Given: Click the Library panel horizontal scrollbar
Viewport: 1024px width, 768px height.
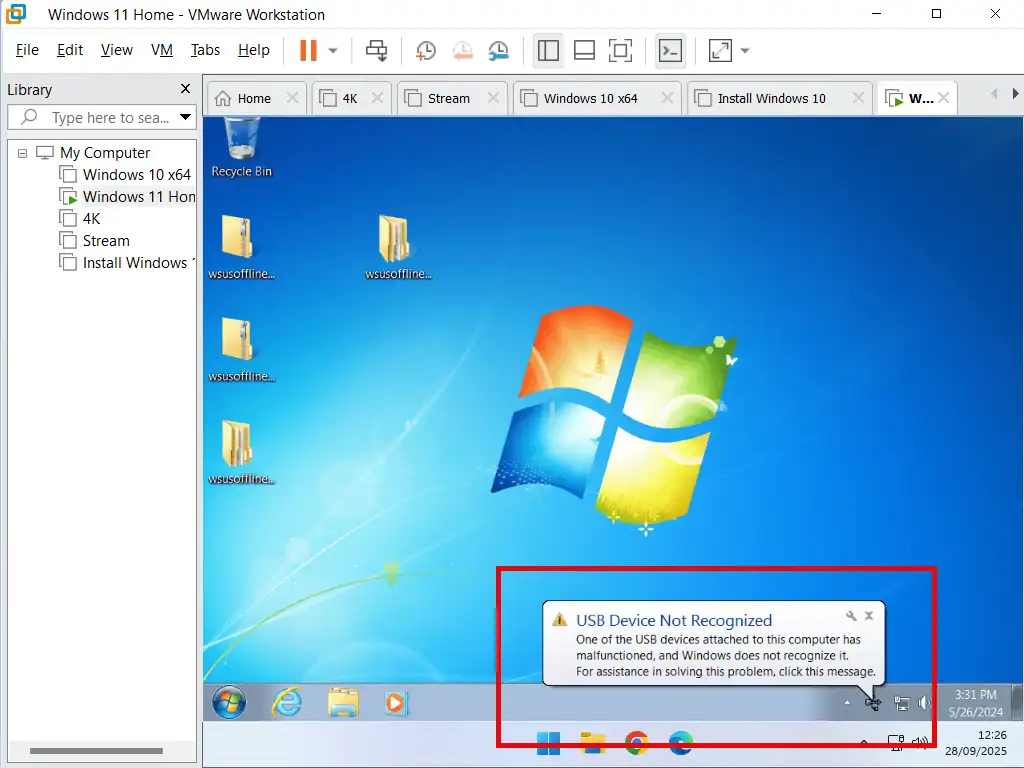Looking at the screenshot, I should point(96,751).
